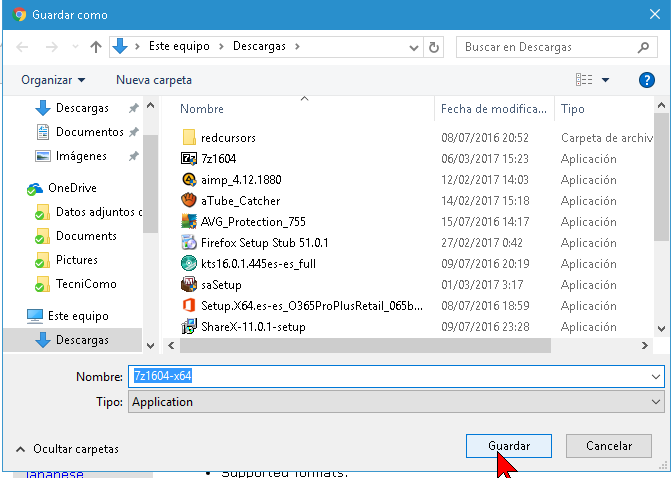Select the aimp_4.12.1880 icon
Screen dimensions: 671x478
pos(189,180)
